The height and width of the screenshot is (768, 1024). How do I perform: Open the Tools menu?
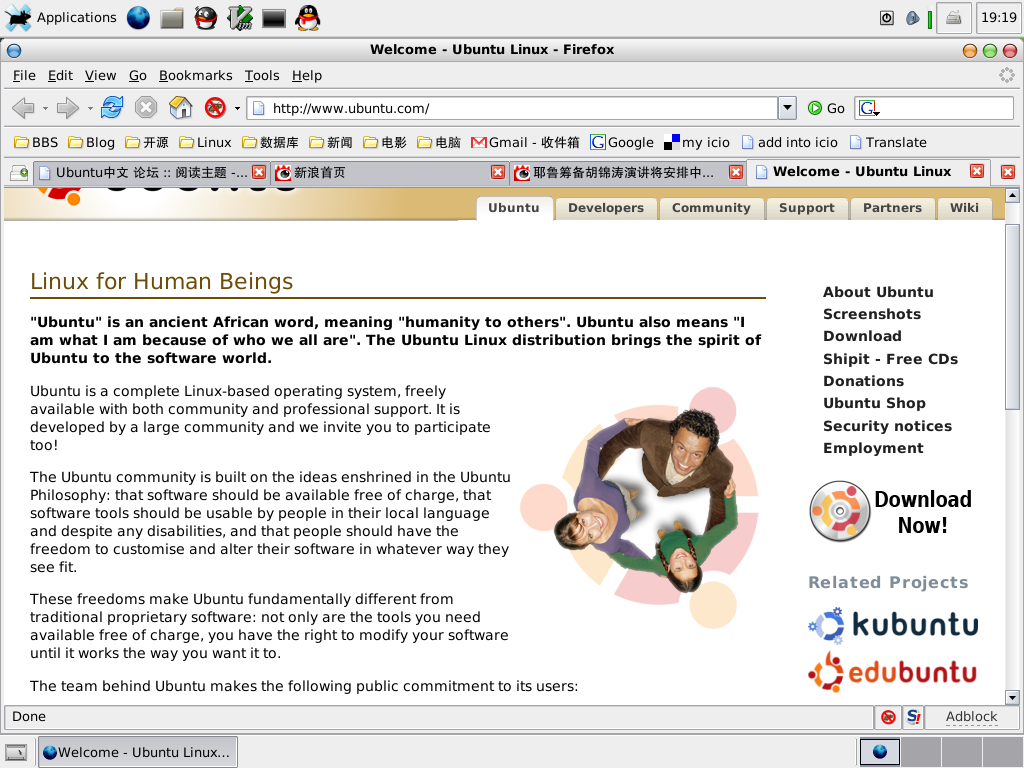pyautogui.click(x=262, y=76)
